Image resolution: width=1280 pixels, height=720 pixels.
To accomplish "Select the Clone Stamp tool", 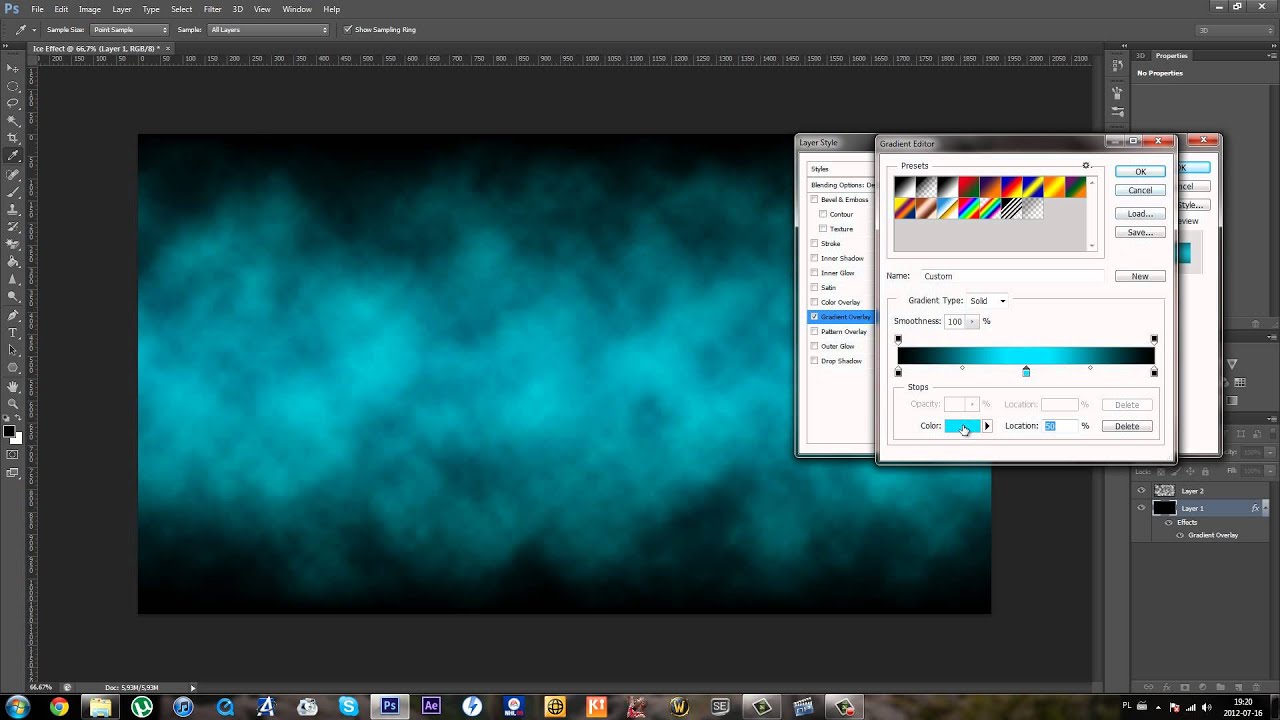I will point(13,209).
